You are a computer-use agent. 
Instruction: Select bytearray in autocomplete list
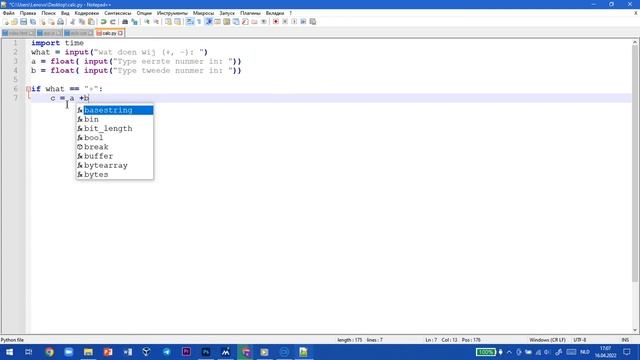click(x=115, y=165)
